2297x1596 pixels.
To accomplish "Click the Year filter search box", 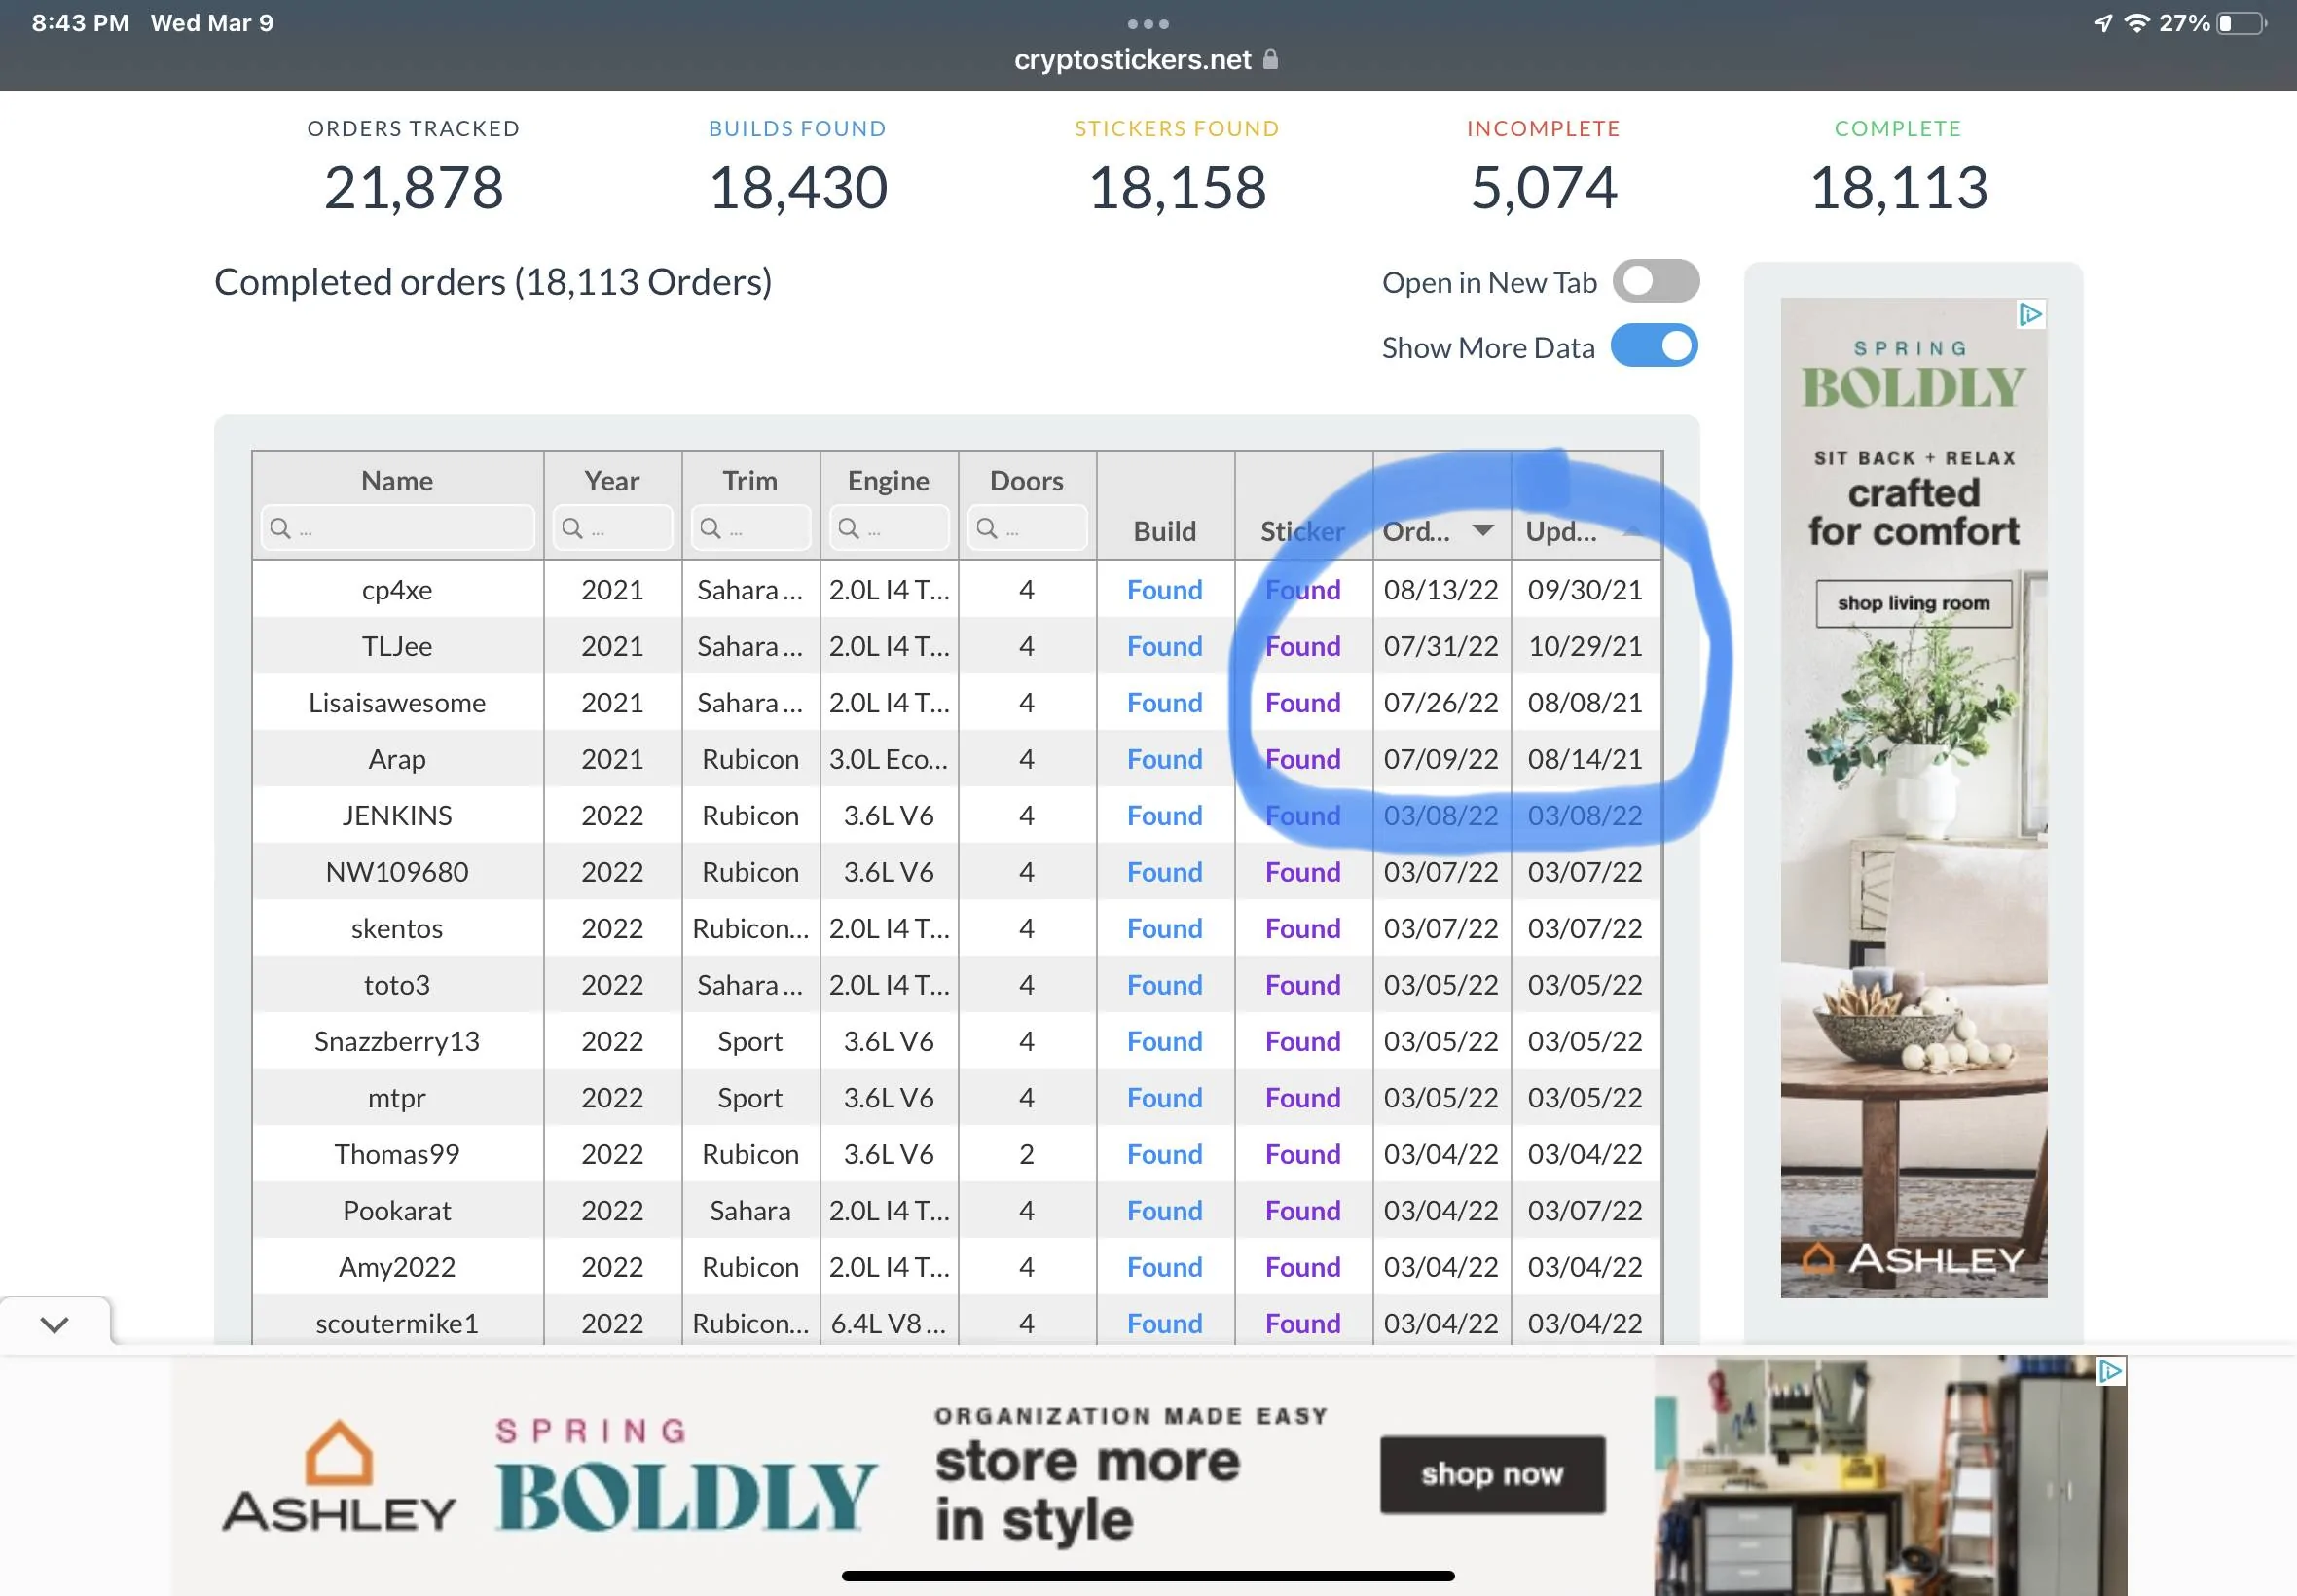I will 613,528.
